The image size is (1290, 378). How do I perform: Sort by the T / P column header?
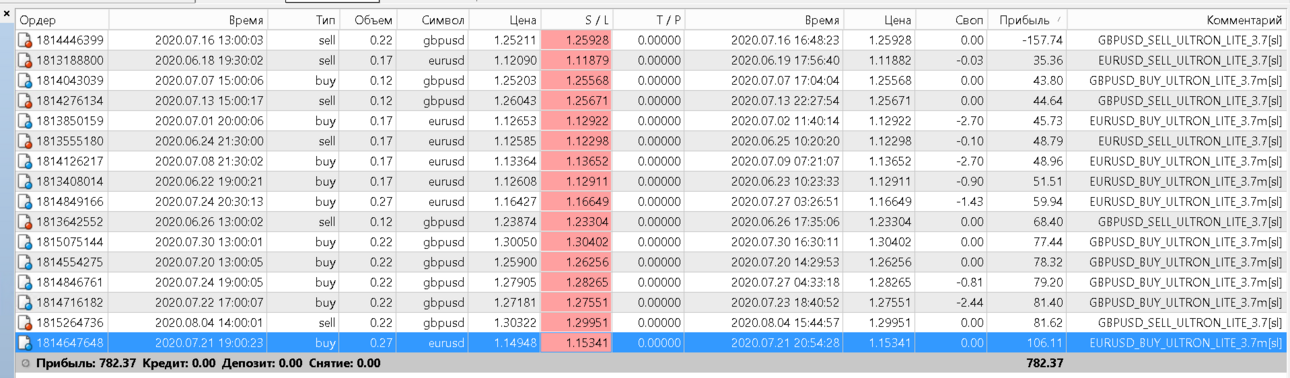pyautogui.click(x=649, y=20)
